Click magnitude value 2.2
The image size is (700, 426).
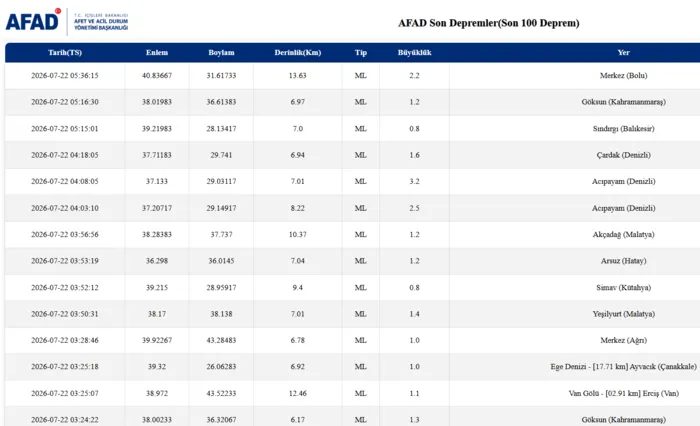click(414, 75)
